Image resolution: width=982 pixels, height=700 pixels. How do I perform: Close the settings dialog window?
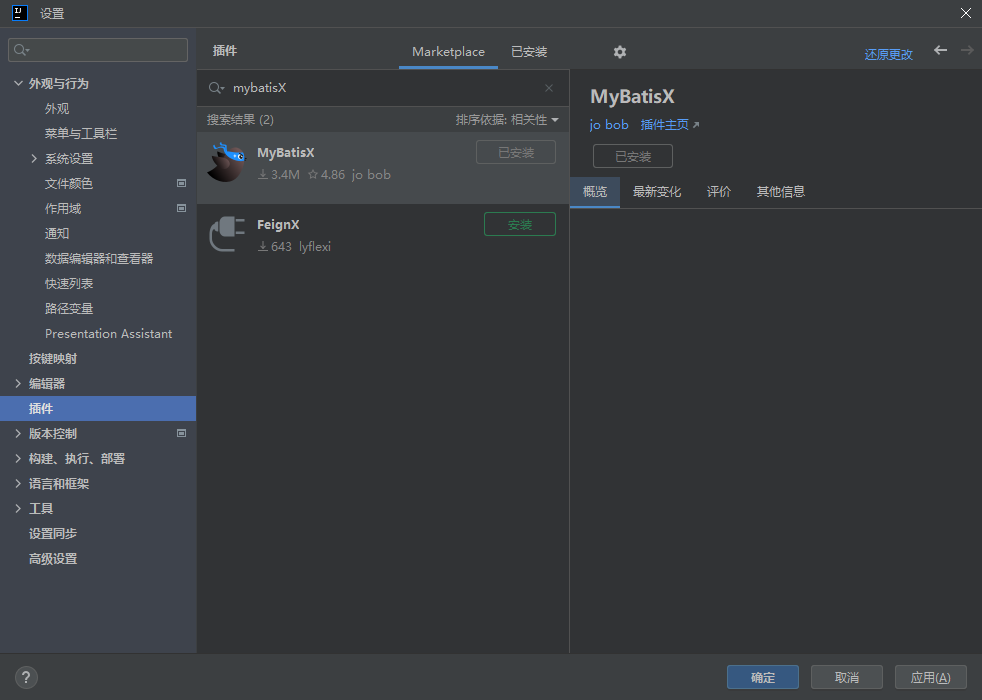(x=966, y=13)
